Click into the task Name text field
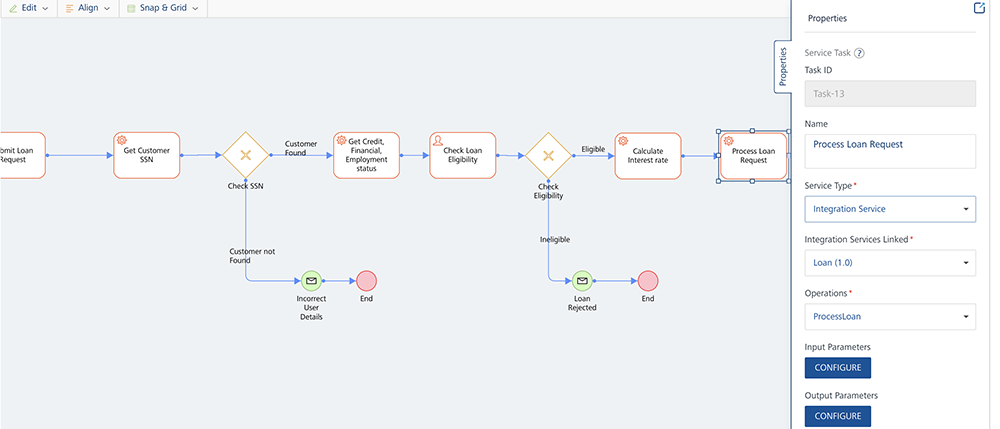 pos(889,151)
